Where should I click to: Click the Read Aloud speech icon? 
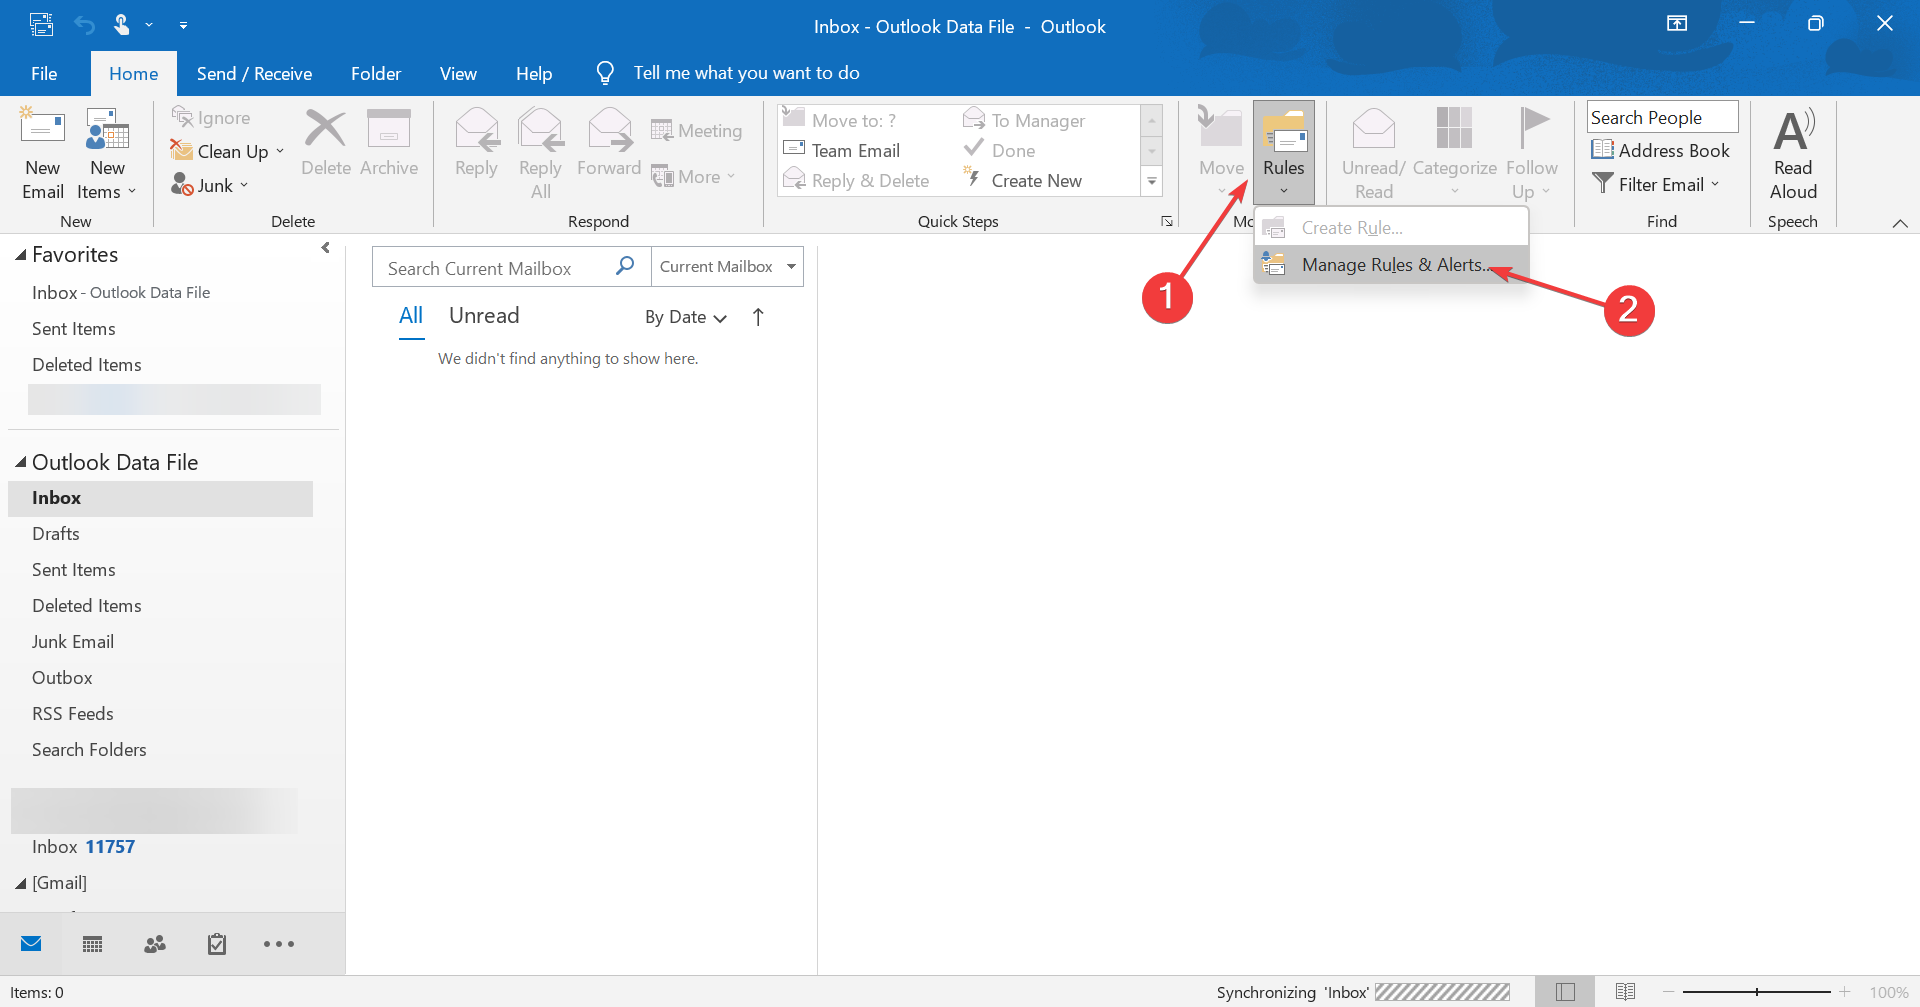[1793, 129]
